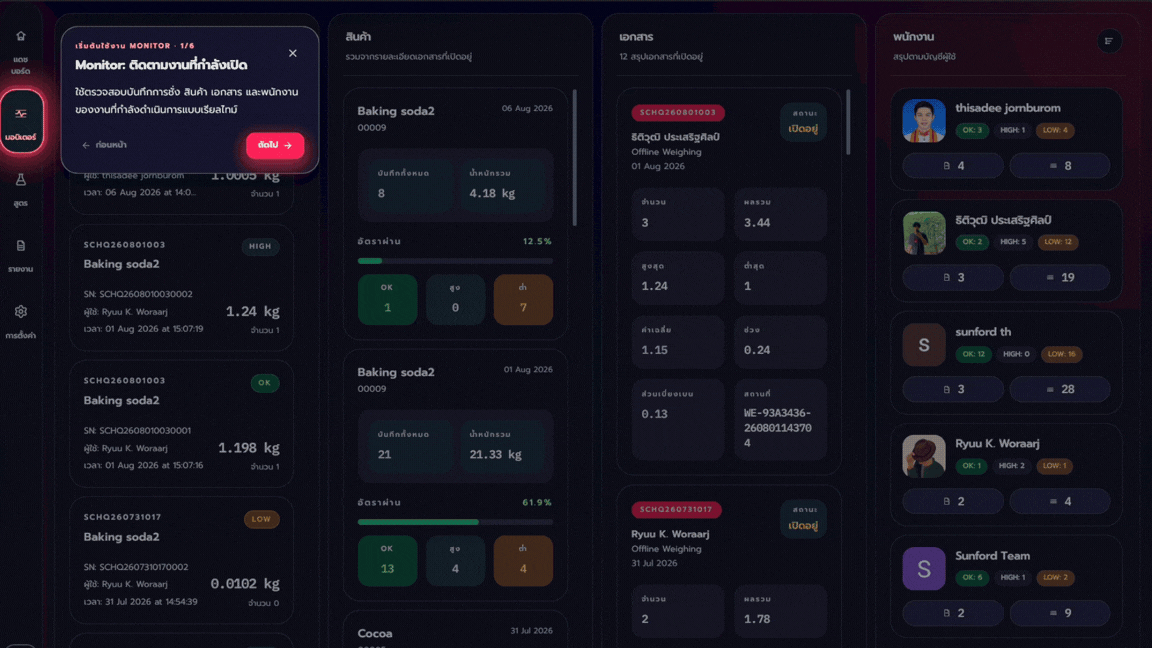Click sunford th avatar initial

[x=924, y=345]
